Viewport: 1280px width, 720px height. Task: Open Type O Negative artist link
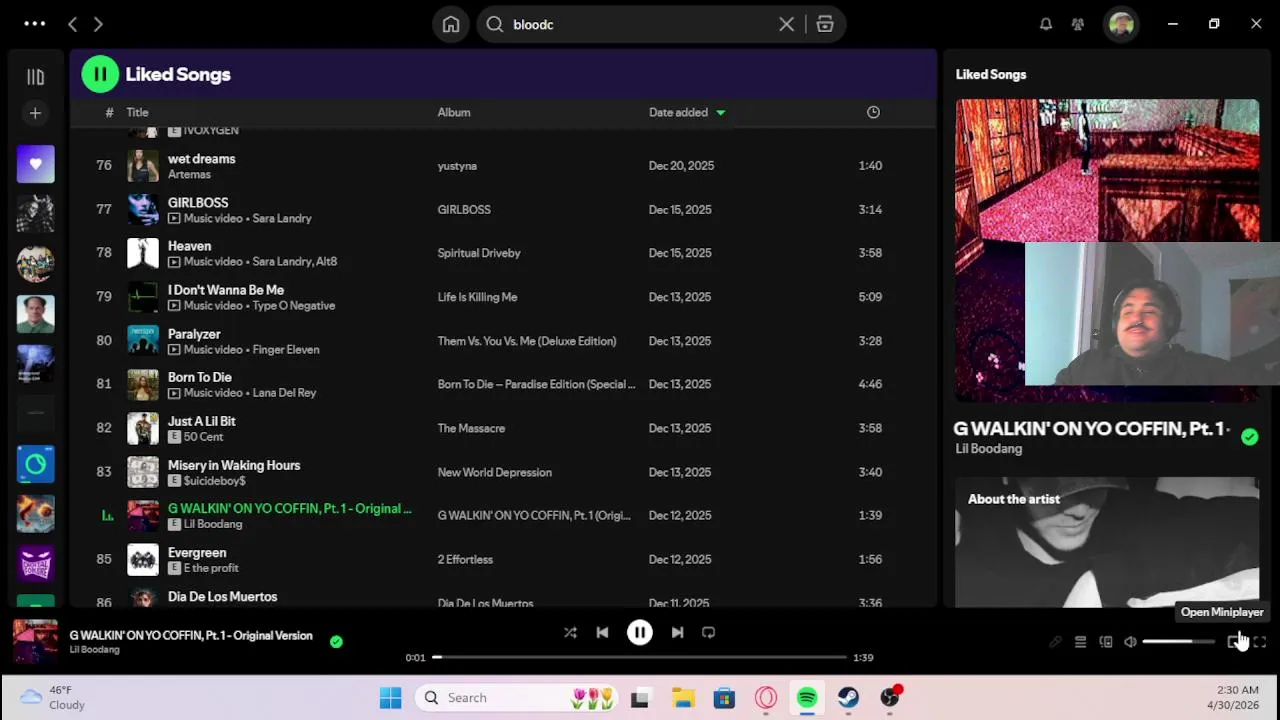click(293, 305)
